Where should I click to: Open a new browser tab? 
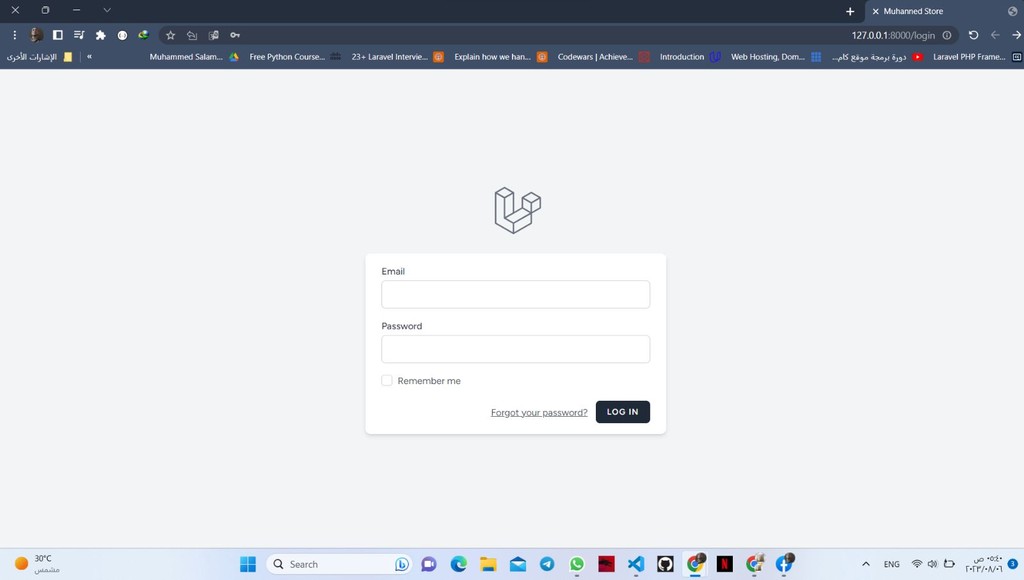850,11
